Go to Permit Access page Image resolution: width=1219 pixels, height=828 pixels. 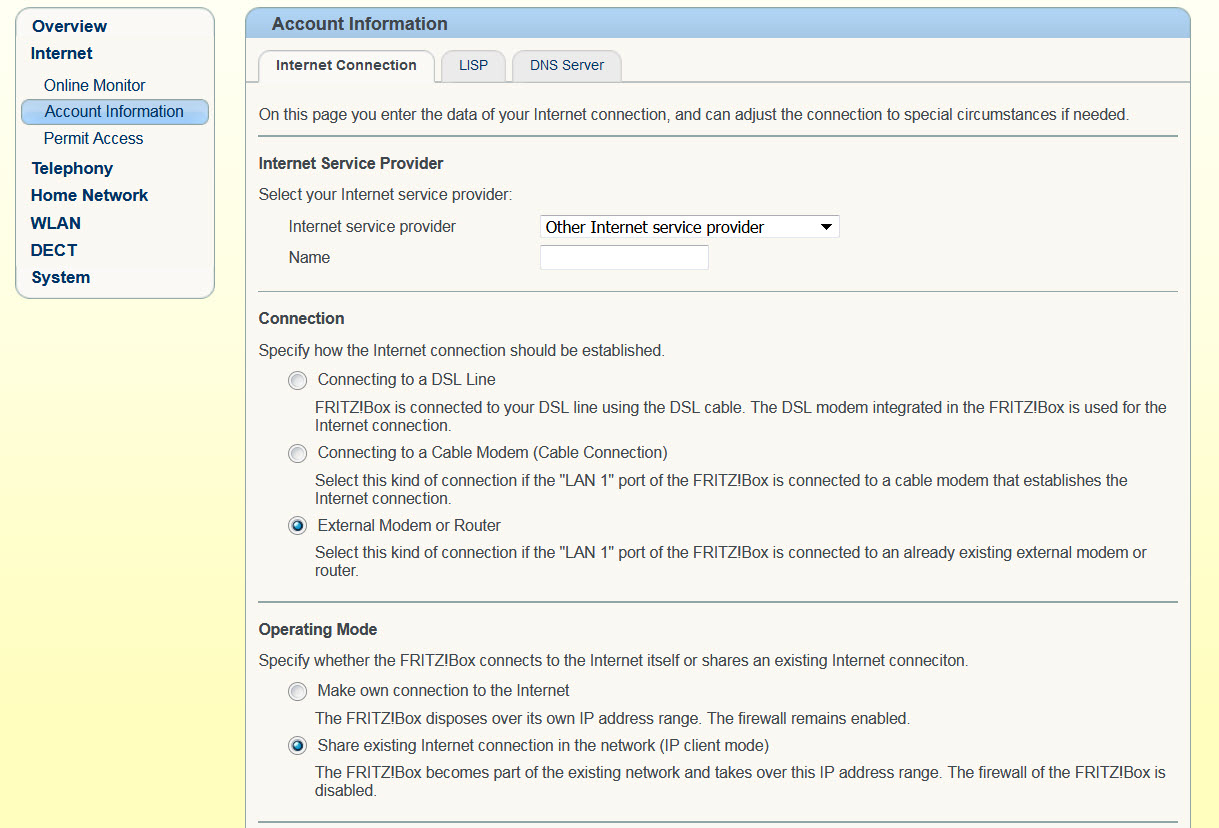pyautogui.click(x=93, y=139)
